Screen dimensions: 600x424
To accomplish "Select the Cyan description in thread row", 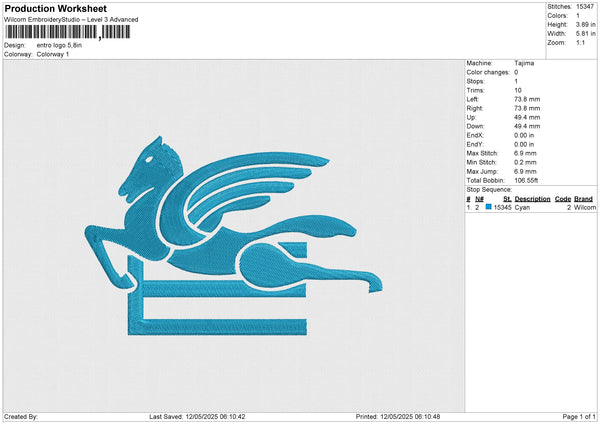I will point(523,207).
